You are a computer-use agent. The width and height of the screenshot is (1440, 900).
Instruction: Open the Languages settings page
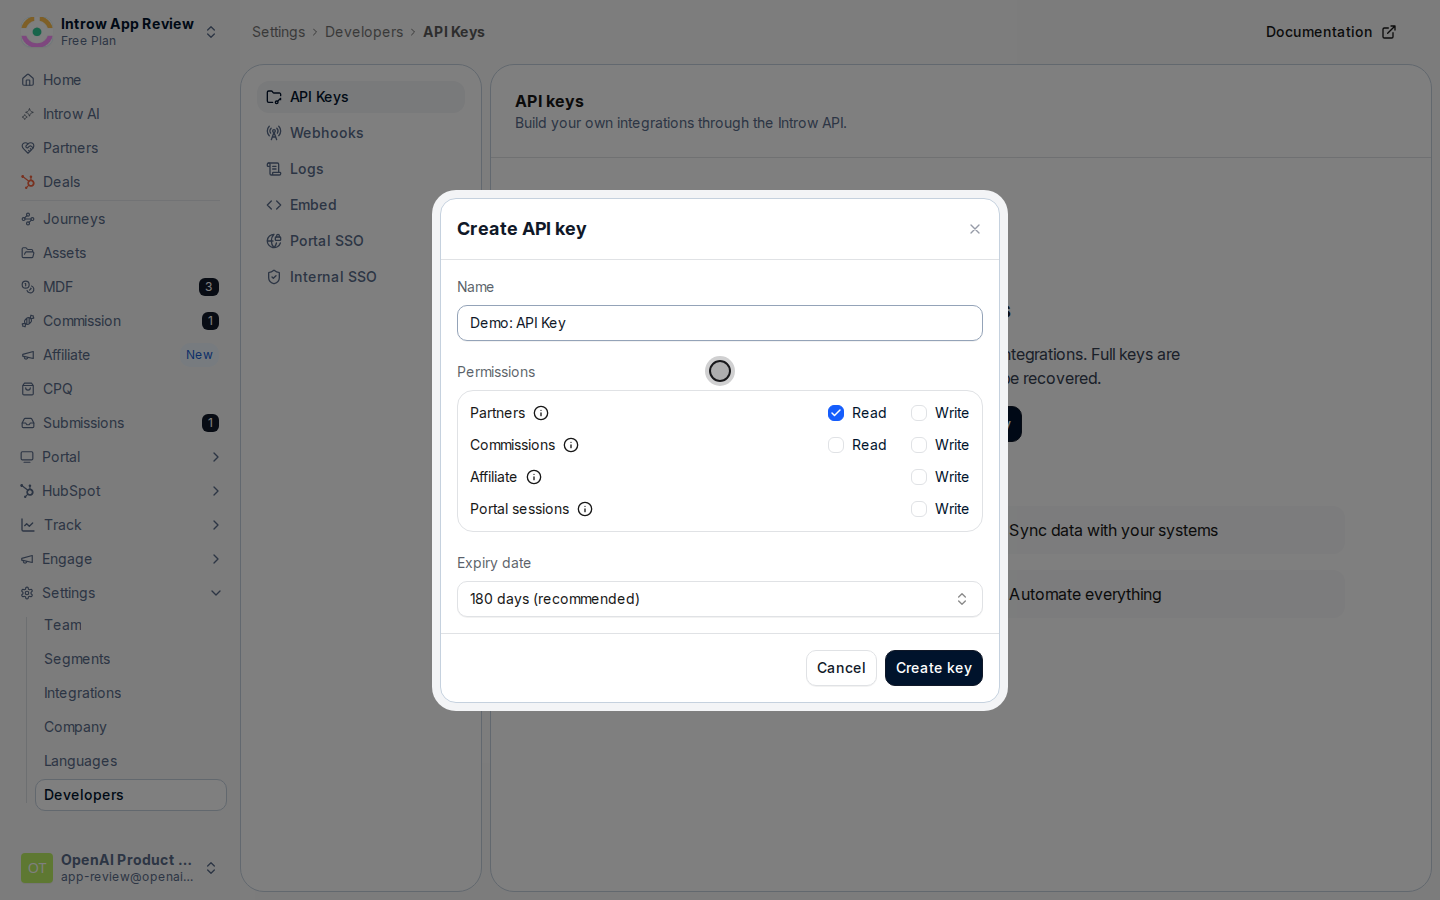tap(80, 761)
